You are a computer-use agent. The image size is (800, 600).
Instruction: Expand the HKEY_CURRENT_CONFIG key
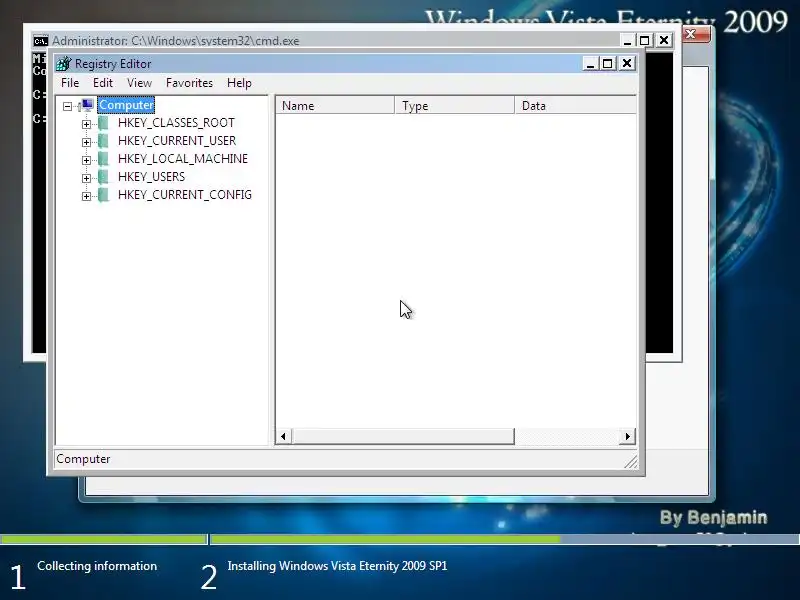pos(86,196)
